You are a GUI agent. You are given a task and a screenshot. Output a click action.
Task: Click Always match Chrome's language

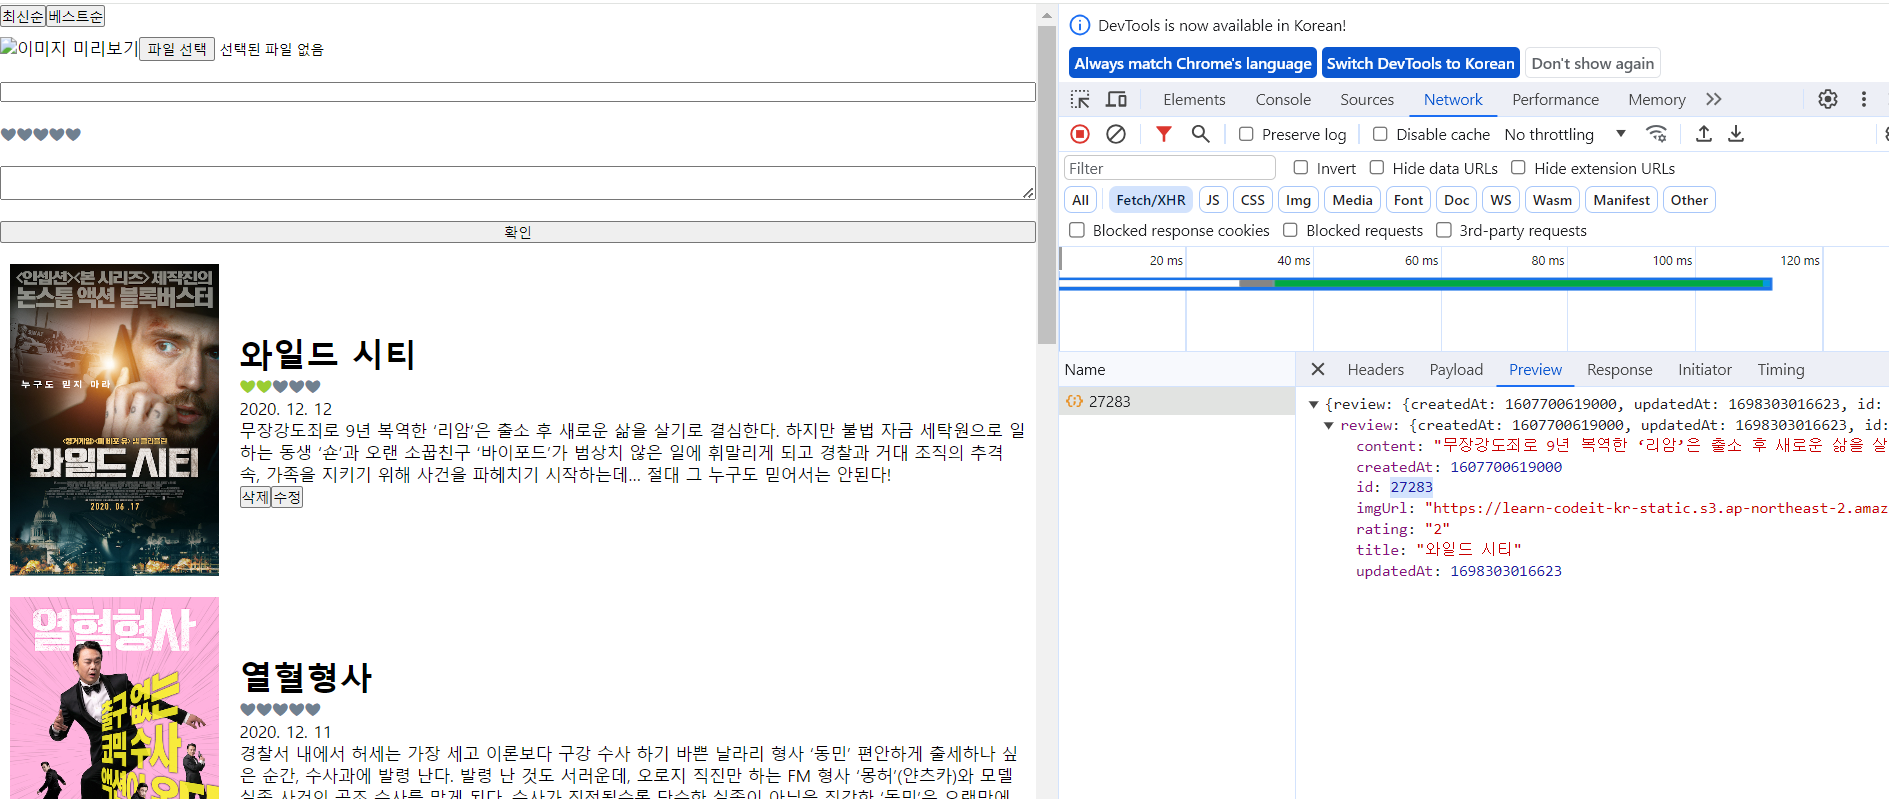tap(1192, 63)
